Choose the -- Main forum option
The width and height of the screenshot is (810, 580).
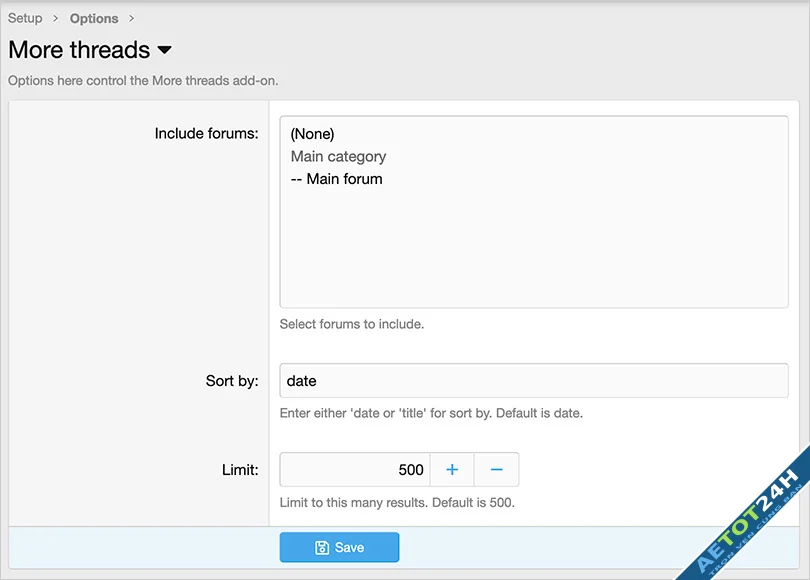(x=337, y=179)
